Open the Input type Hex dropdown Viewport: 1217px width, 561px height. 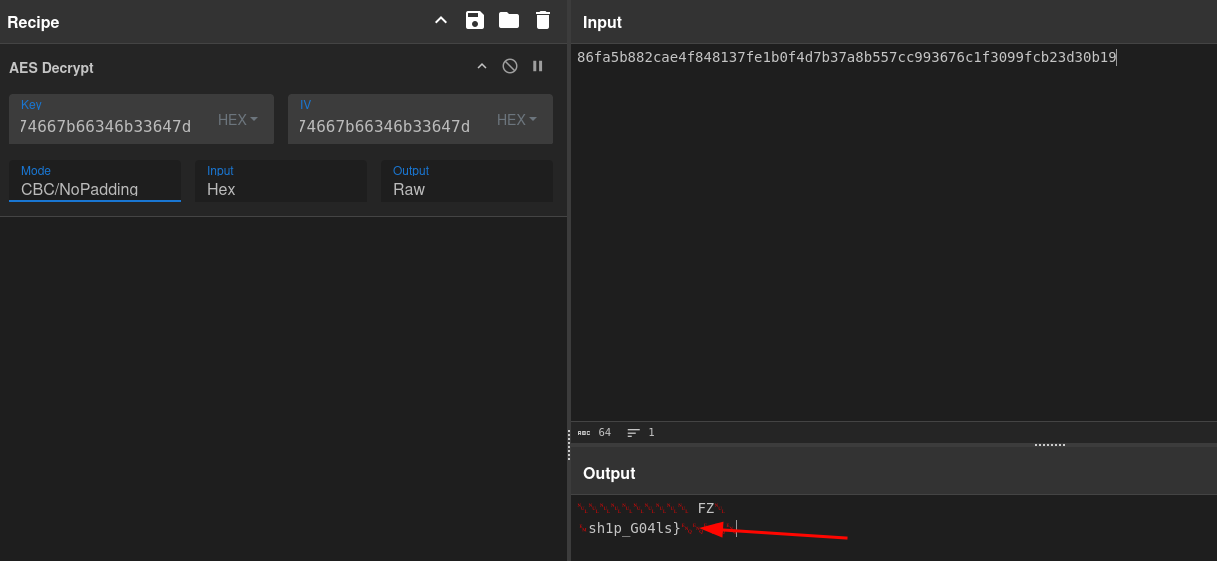(280, 189)
